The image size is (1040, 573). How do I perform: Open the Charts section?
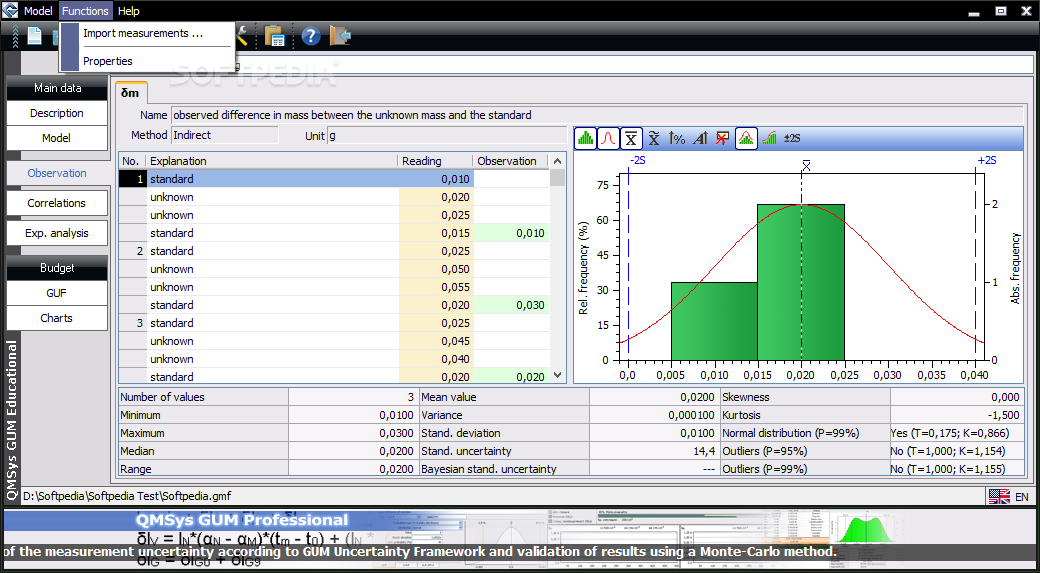[x=57, y=318]
